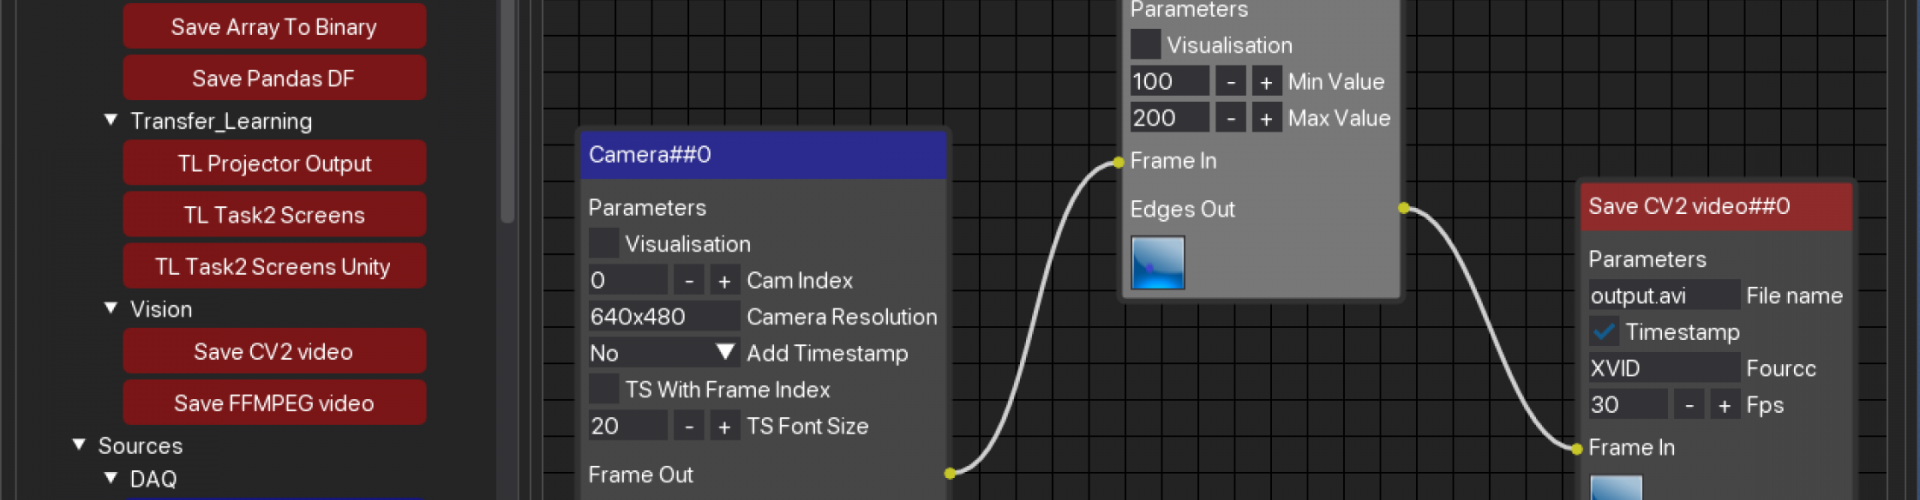Decrease Max Value with minus button
Image resolution: width=1920 pixels, height=500 pixels.
(1231, 119)
